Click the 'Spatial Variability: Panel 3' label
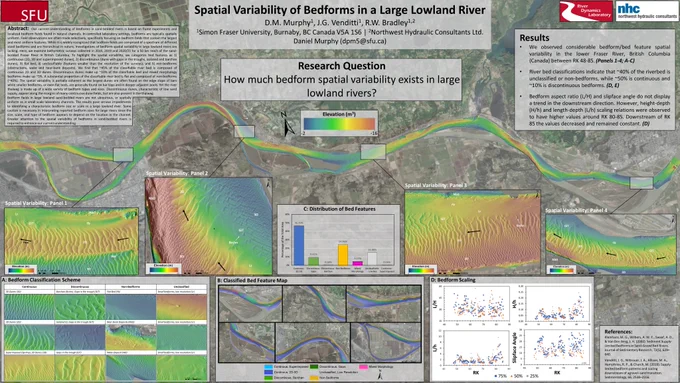Viewport: 680px width, 383px height. click(x=436, y=185)
